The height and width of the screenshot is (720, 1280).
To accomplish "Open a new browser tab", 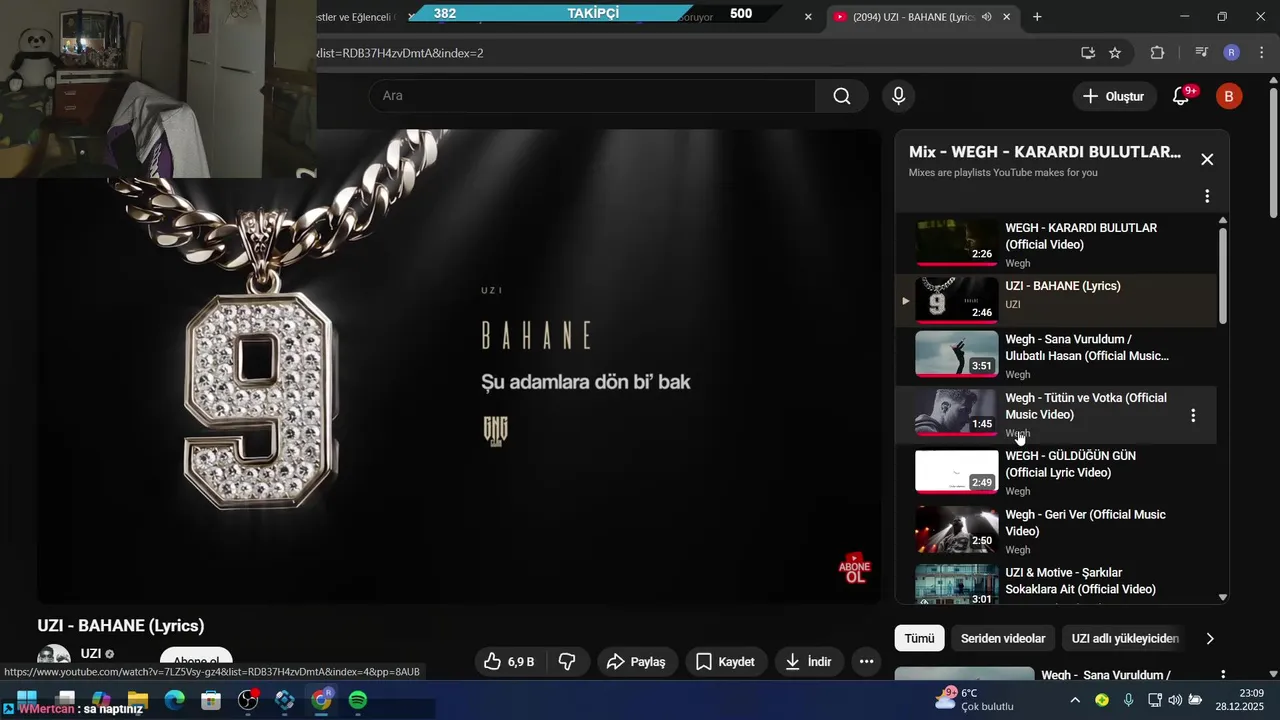I will [x=1037, y=17].
